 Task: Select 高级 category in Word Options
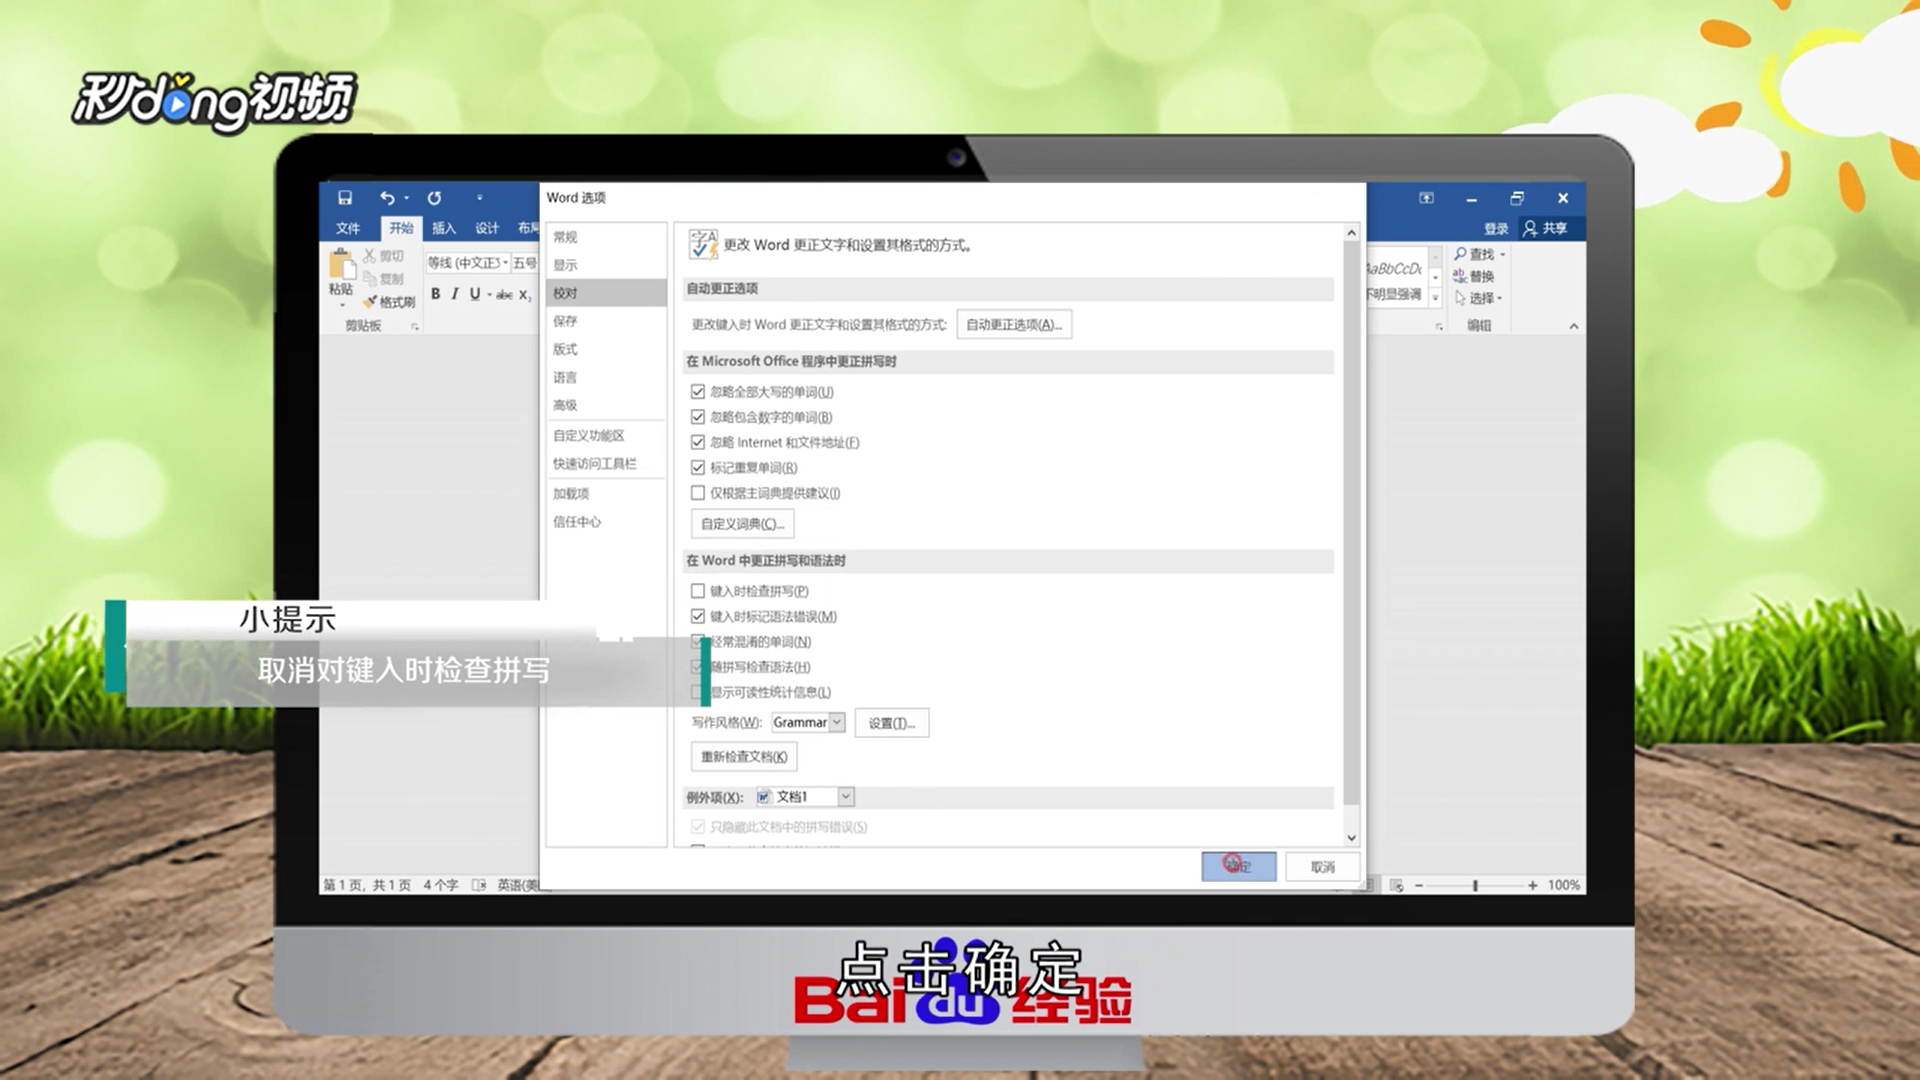606,405
